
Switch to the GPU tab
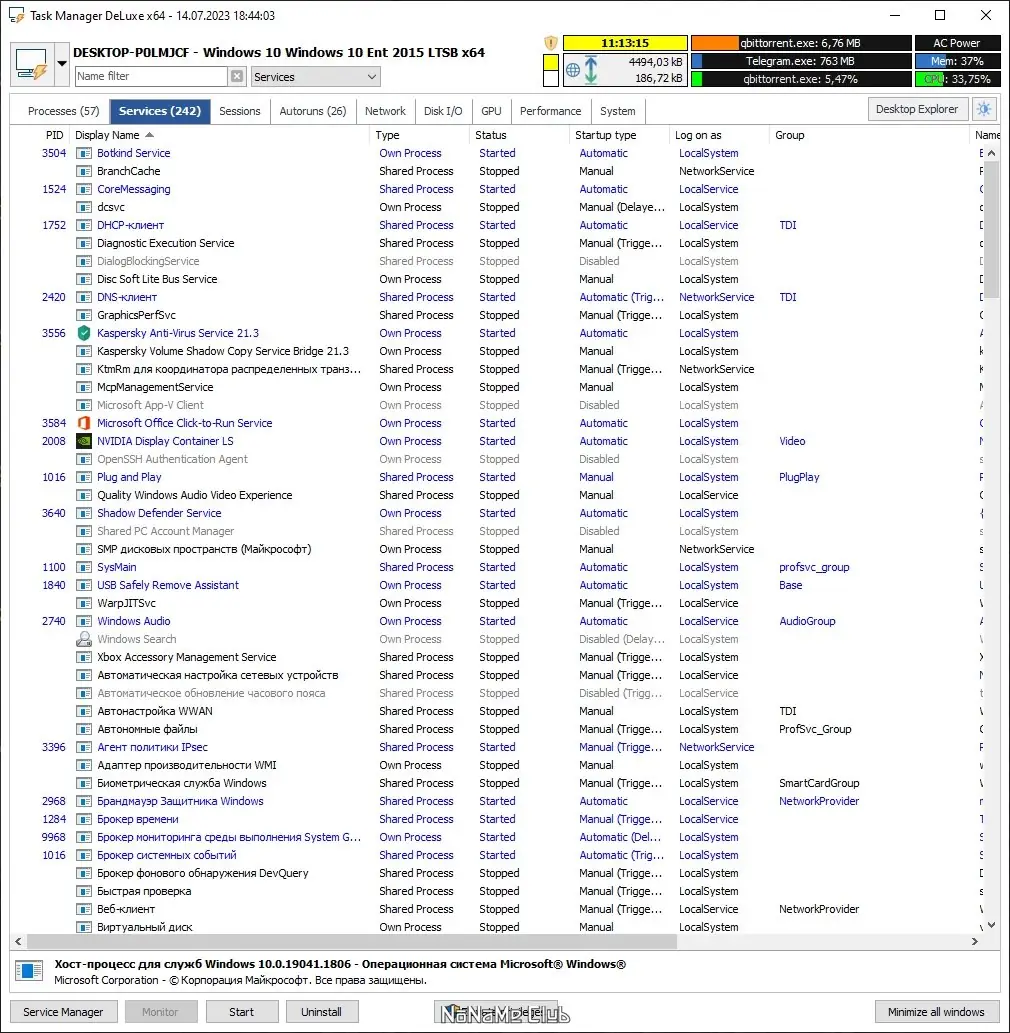point(491,111)
